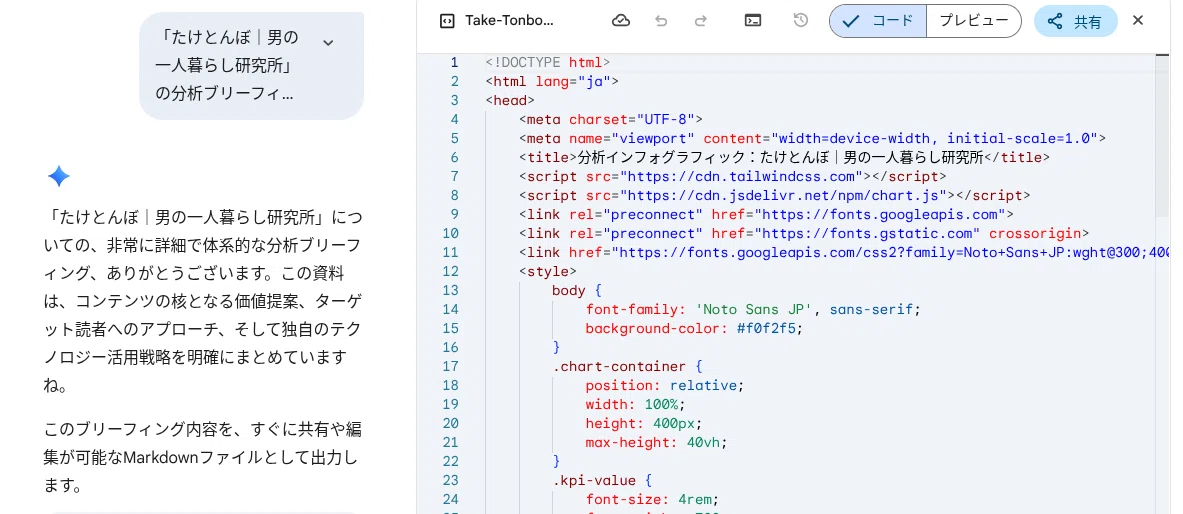Redo the last code edit
Screen dimensions: 1183x514
(700, 20)
